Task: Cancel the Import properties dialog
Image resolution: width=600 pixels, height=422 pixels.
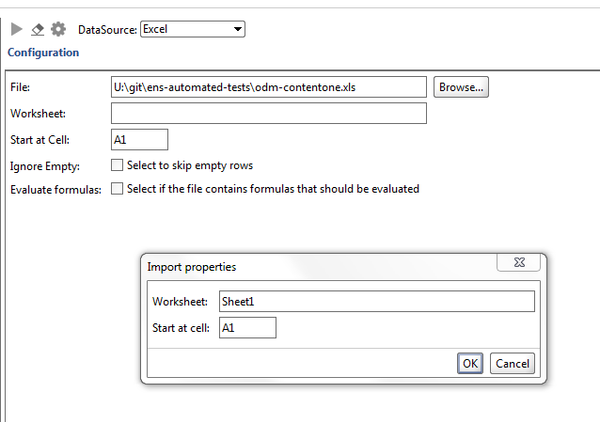Action: [x=512, y=363]
